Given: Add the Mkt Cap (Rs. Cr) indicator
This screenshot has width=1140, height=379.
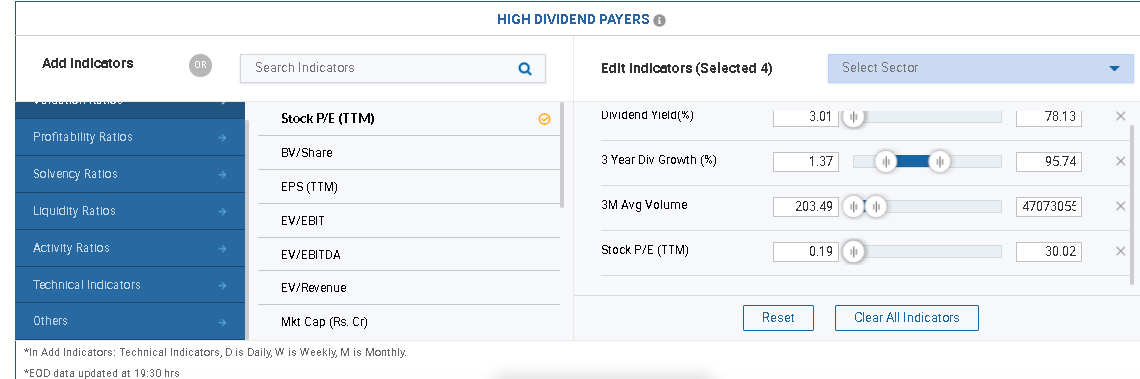Looking at the screenshot, I should coord(409,322).
